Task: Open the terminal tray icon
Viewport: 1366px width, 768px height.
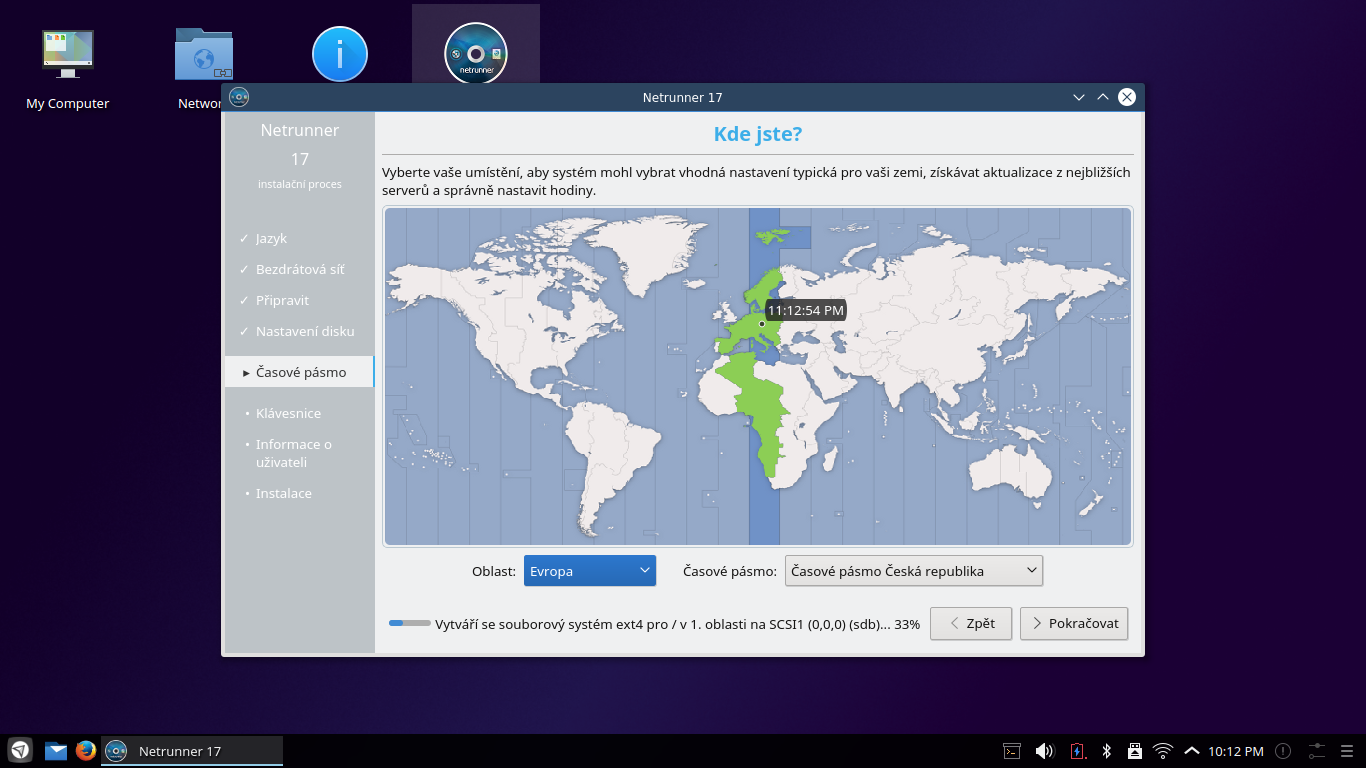Action: point(1012,751)
